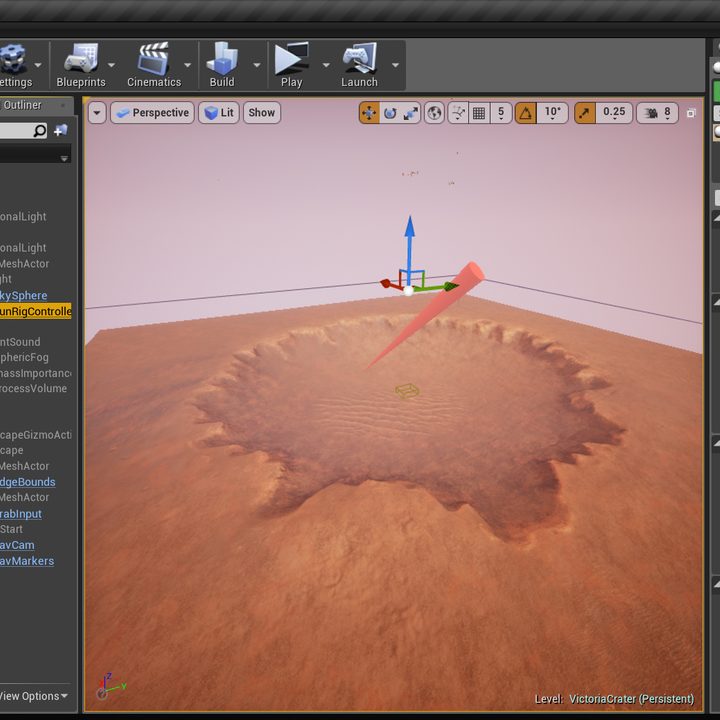Image resolution: width=720 pixels, height=720 pixels.
Task: Change scale snap value 0.25
Action: [x=614, y=112]
